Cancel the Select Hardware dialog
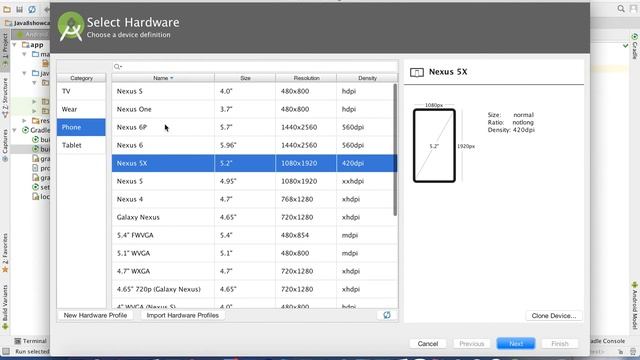 pyautogui.click(x=428, y=344)
